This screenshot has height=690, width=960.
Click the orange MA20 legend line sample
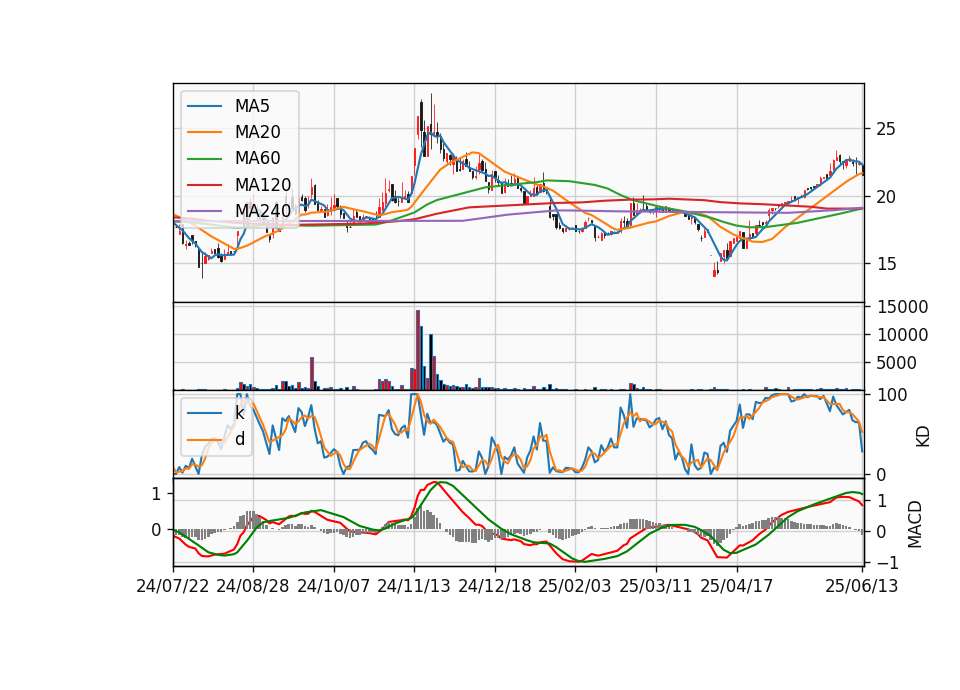pos(204,133)
